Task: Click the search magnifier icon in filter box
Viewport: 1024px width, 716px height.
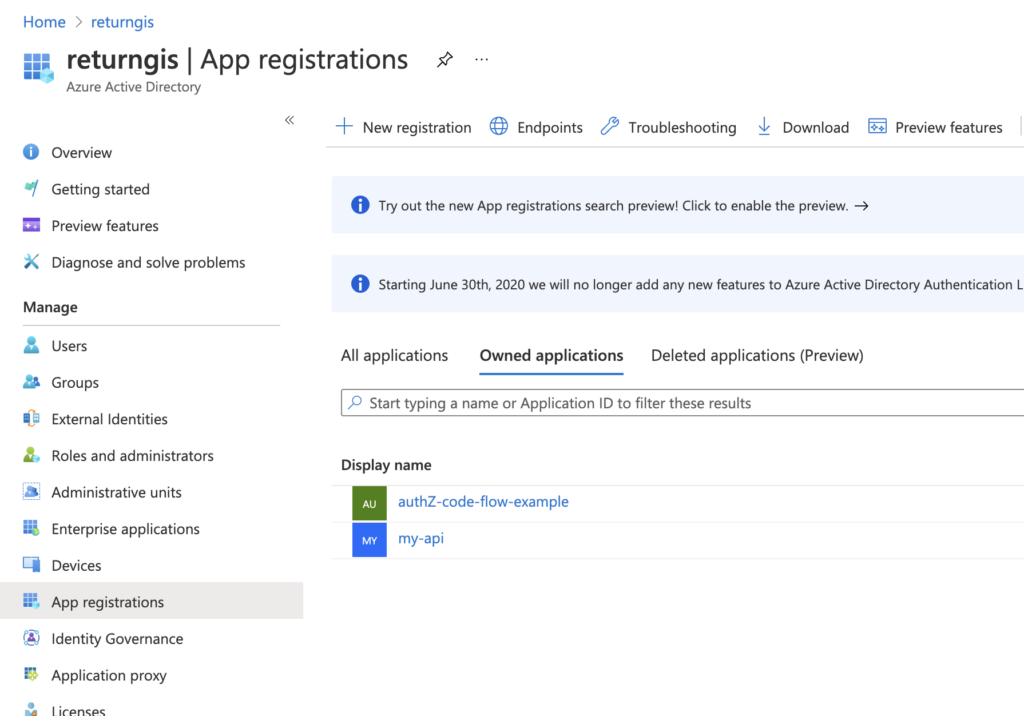Action: (x=355, y=402)
